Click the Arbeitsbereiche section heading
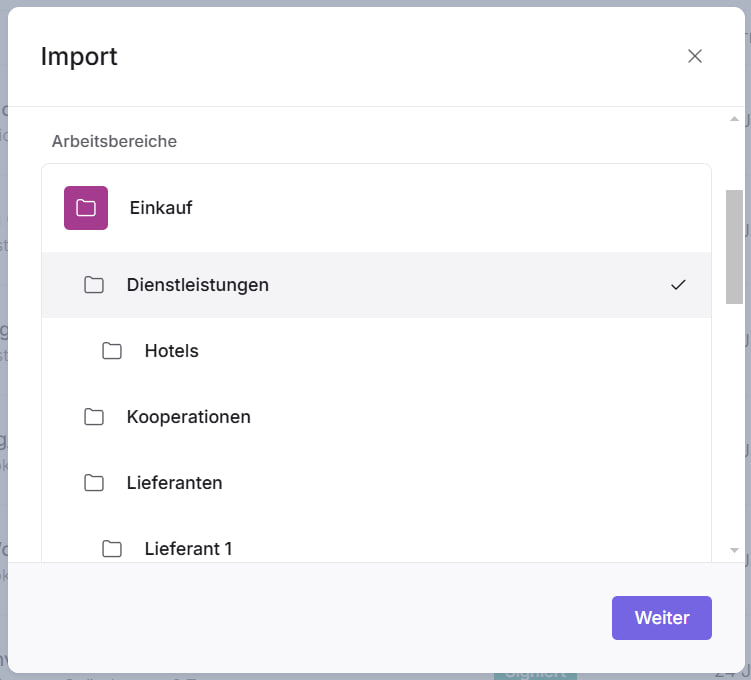This screenshot has height=680, width=751. pos(115,141)
